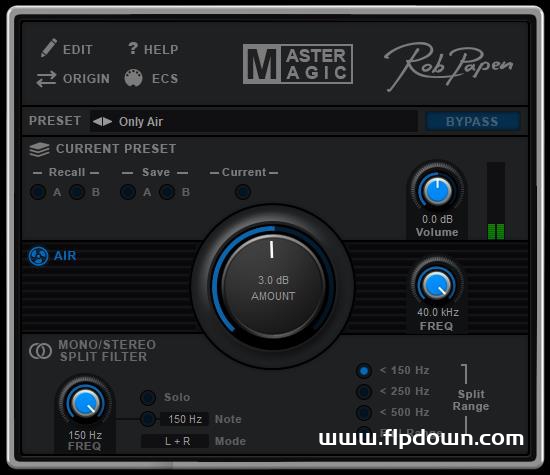Click the HELP text label
This screenshot has width=550, height=475.
point(161,49)
